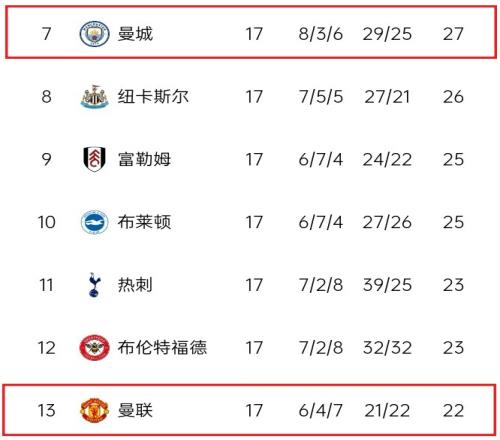Viewport: 500px width, 440px height.
Task: Click Manchester City's 27 points value
Action: pos(453,34)
